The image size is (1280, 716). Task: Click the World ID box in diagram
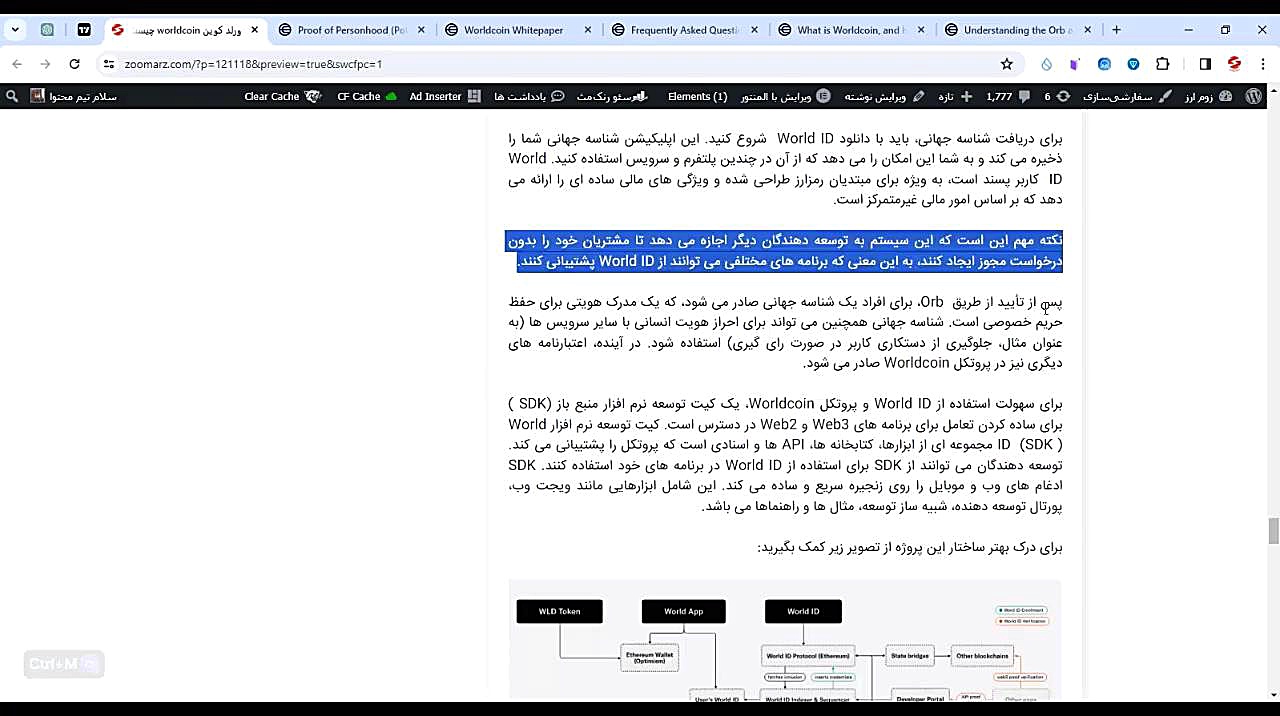pyautogui.click(x=803, y=611)
